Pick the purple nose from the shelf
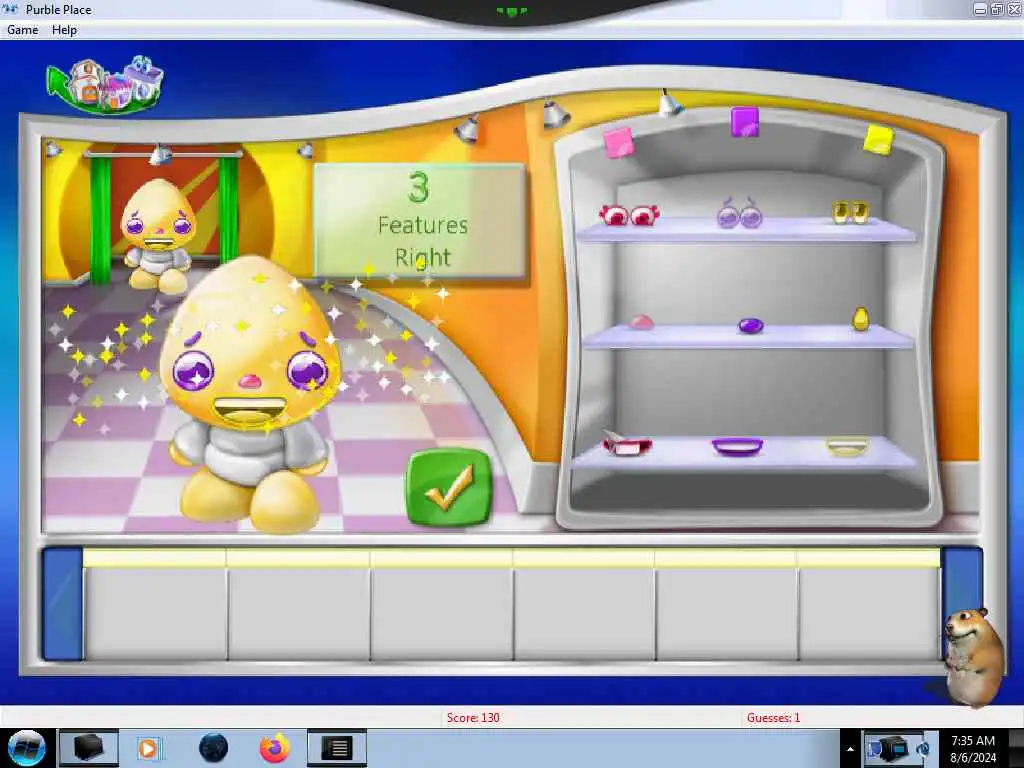 pos(750,325)
